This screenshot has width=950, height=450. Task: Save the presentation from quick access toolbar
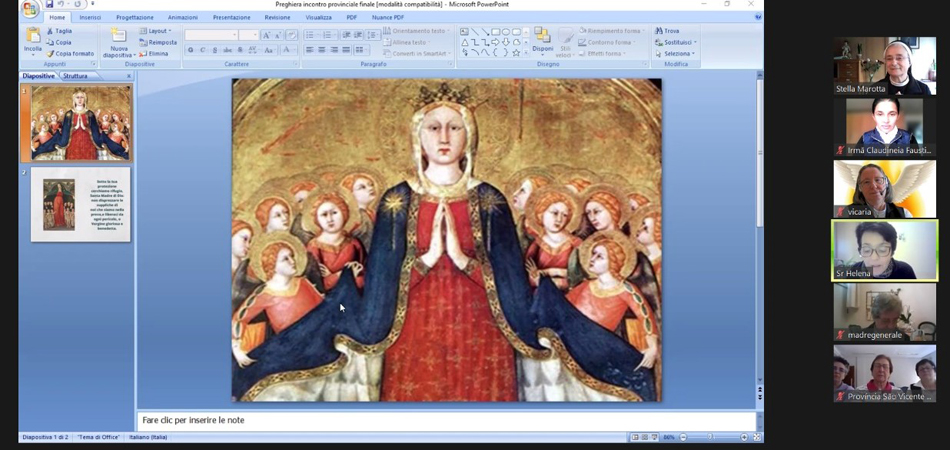50,4
